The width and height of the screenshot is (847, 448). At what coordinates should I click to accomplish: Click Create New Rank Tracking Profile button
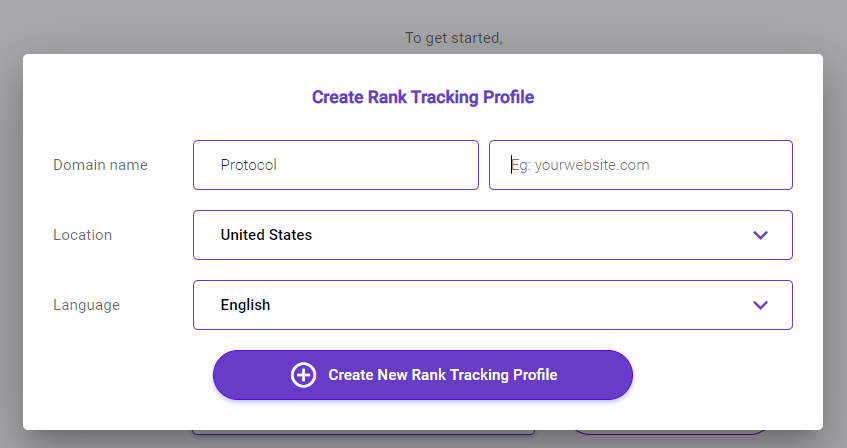422,375
